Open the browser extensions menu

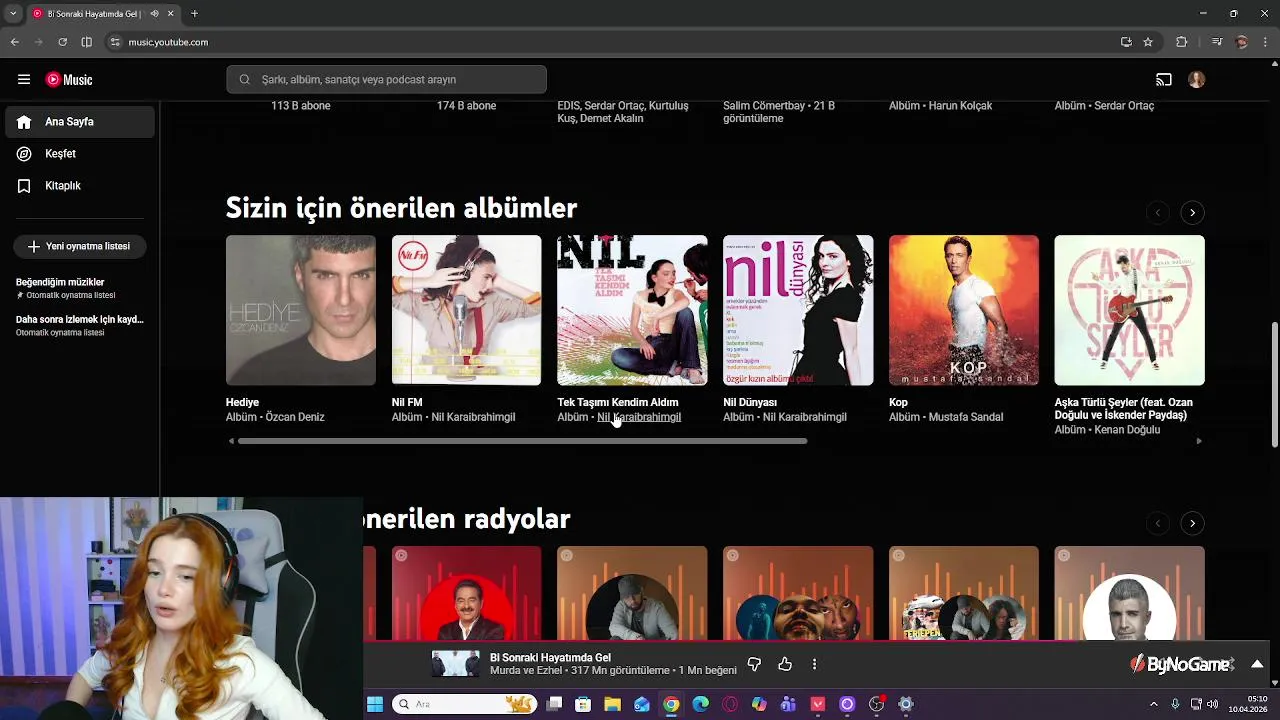click(1182, 42)
